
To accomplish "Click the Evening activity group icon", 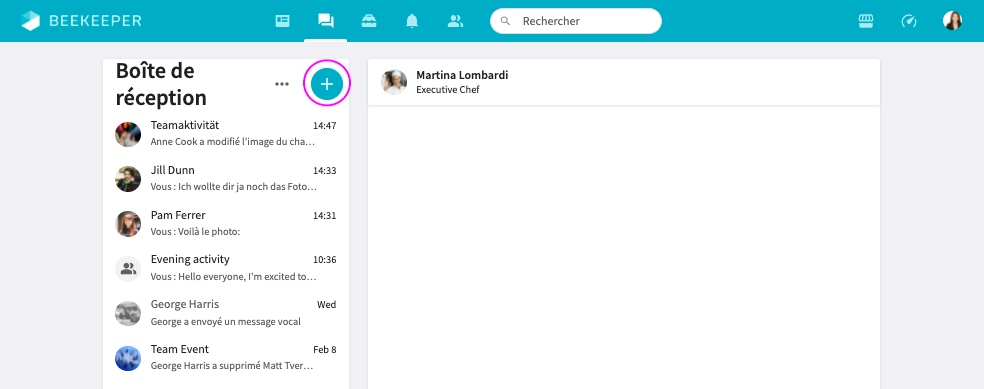I will point(128,269).
